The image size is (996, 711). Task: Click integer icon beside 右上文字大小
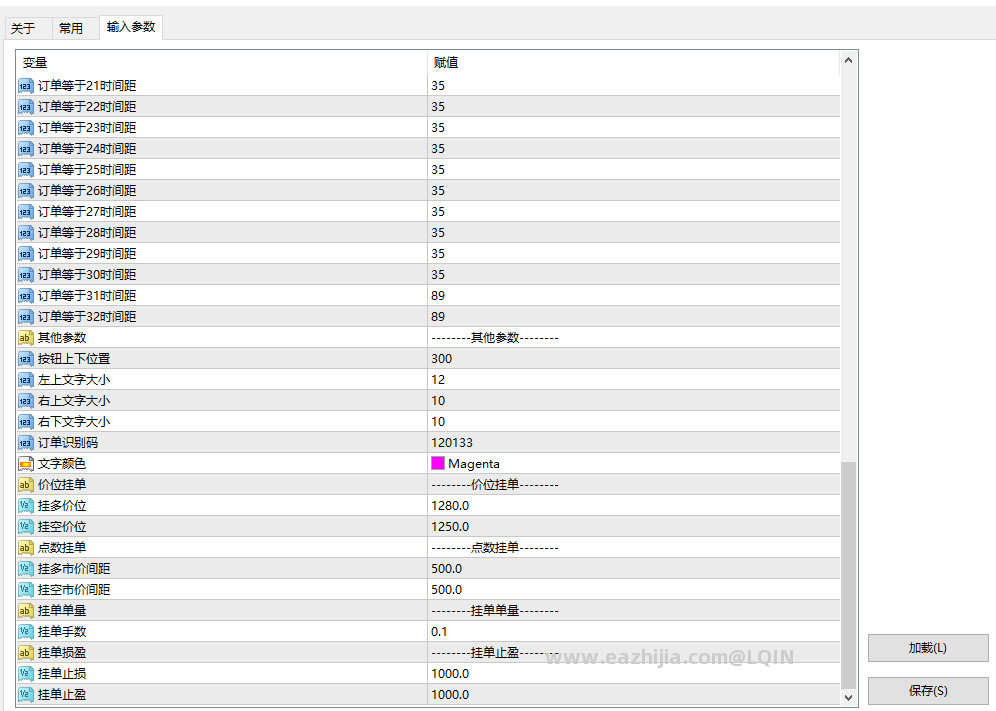[x=25, y=400]
